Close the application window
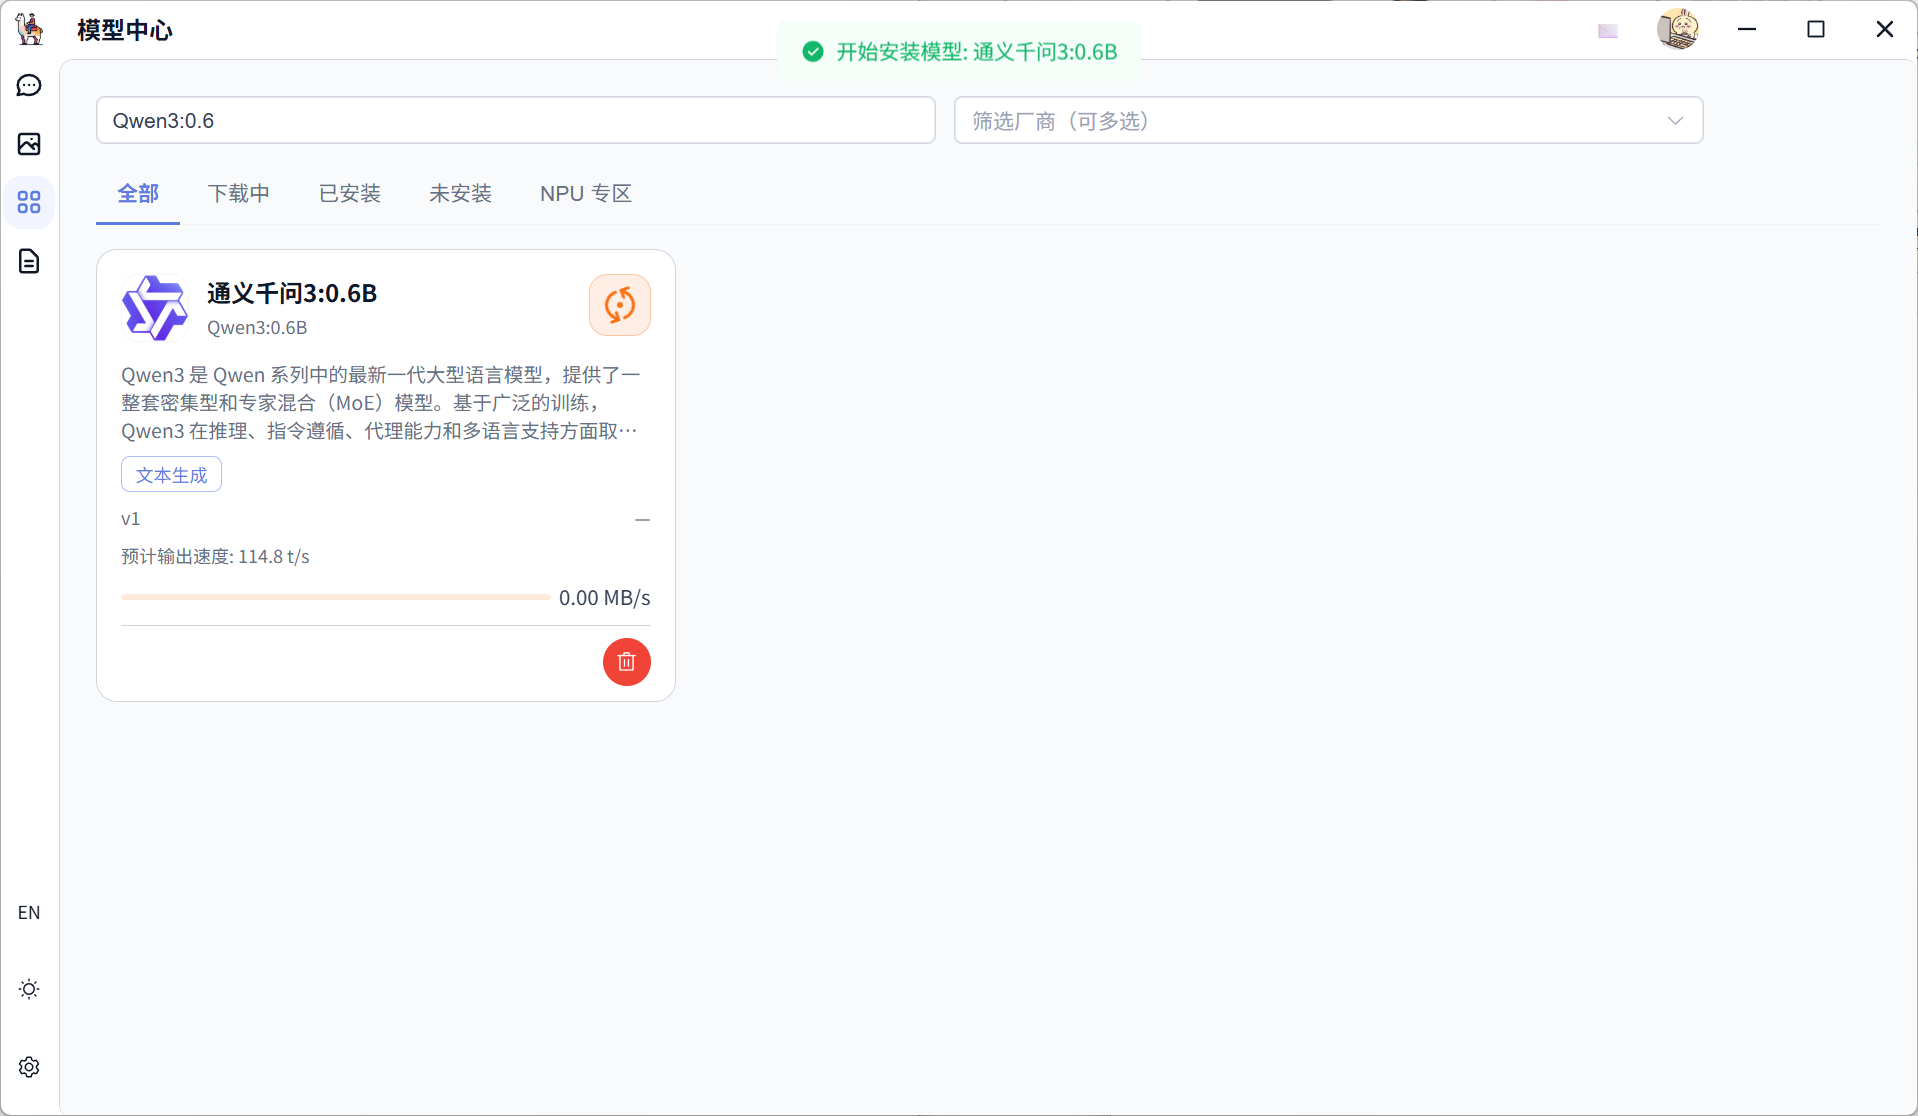This screenshot has width=1918, height=1116. pos(1885,29)
